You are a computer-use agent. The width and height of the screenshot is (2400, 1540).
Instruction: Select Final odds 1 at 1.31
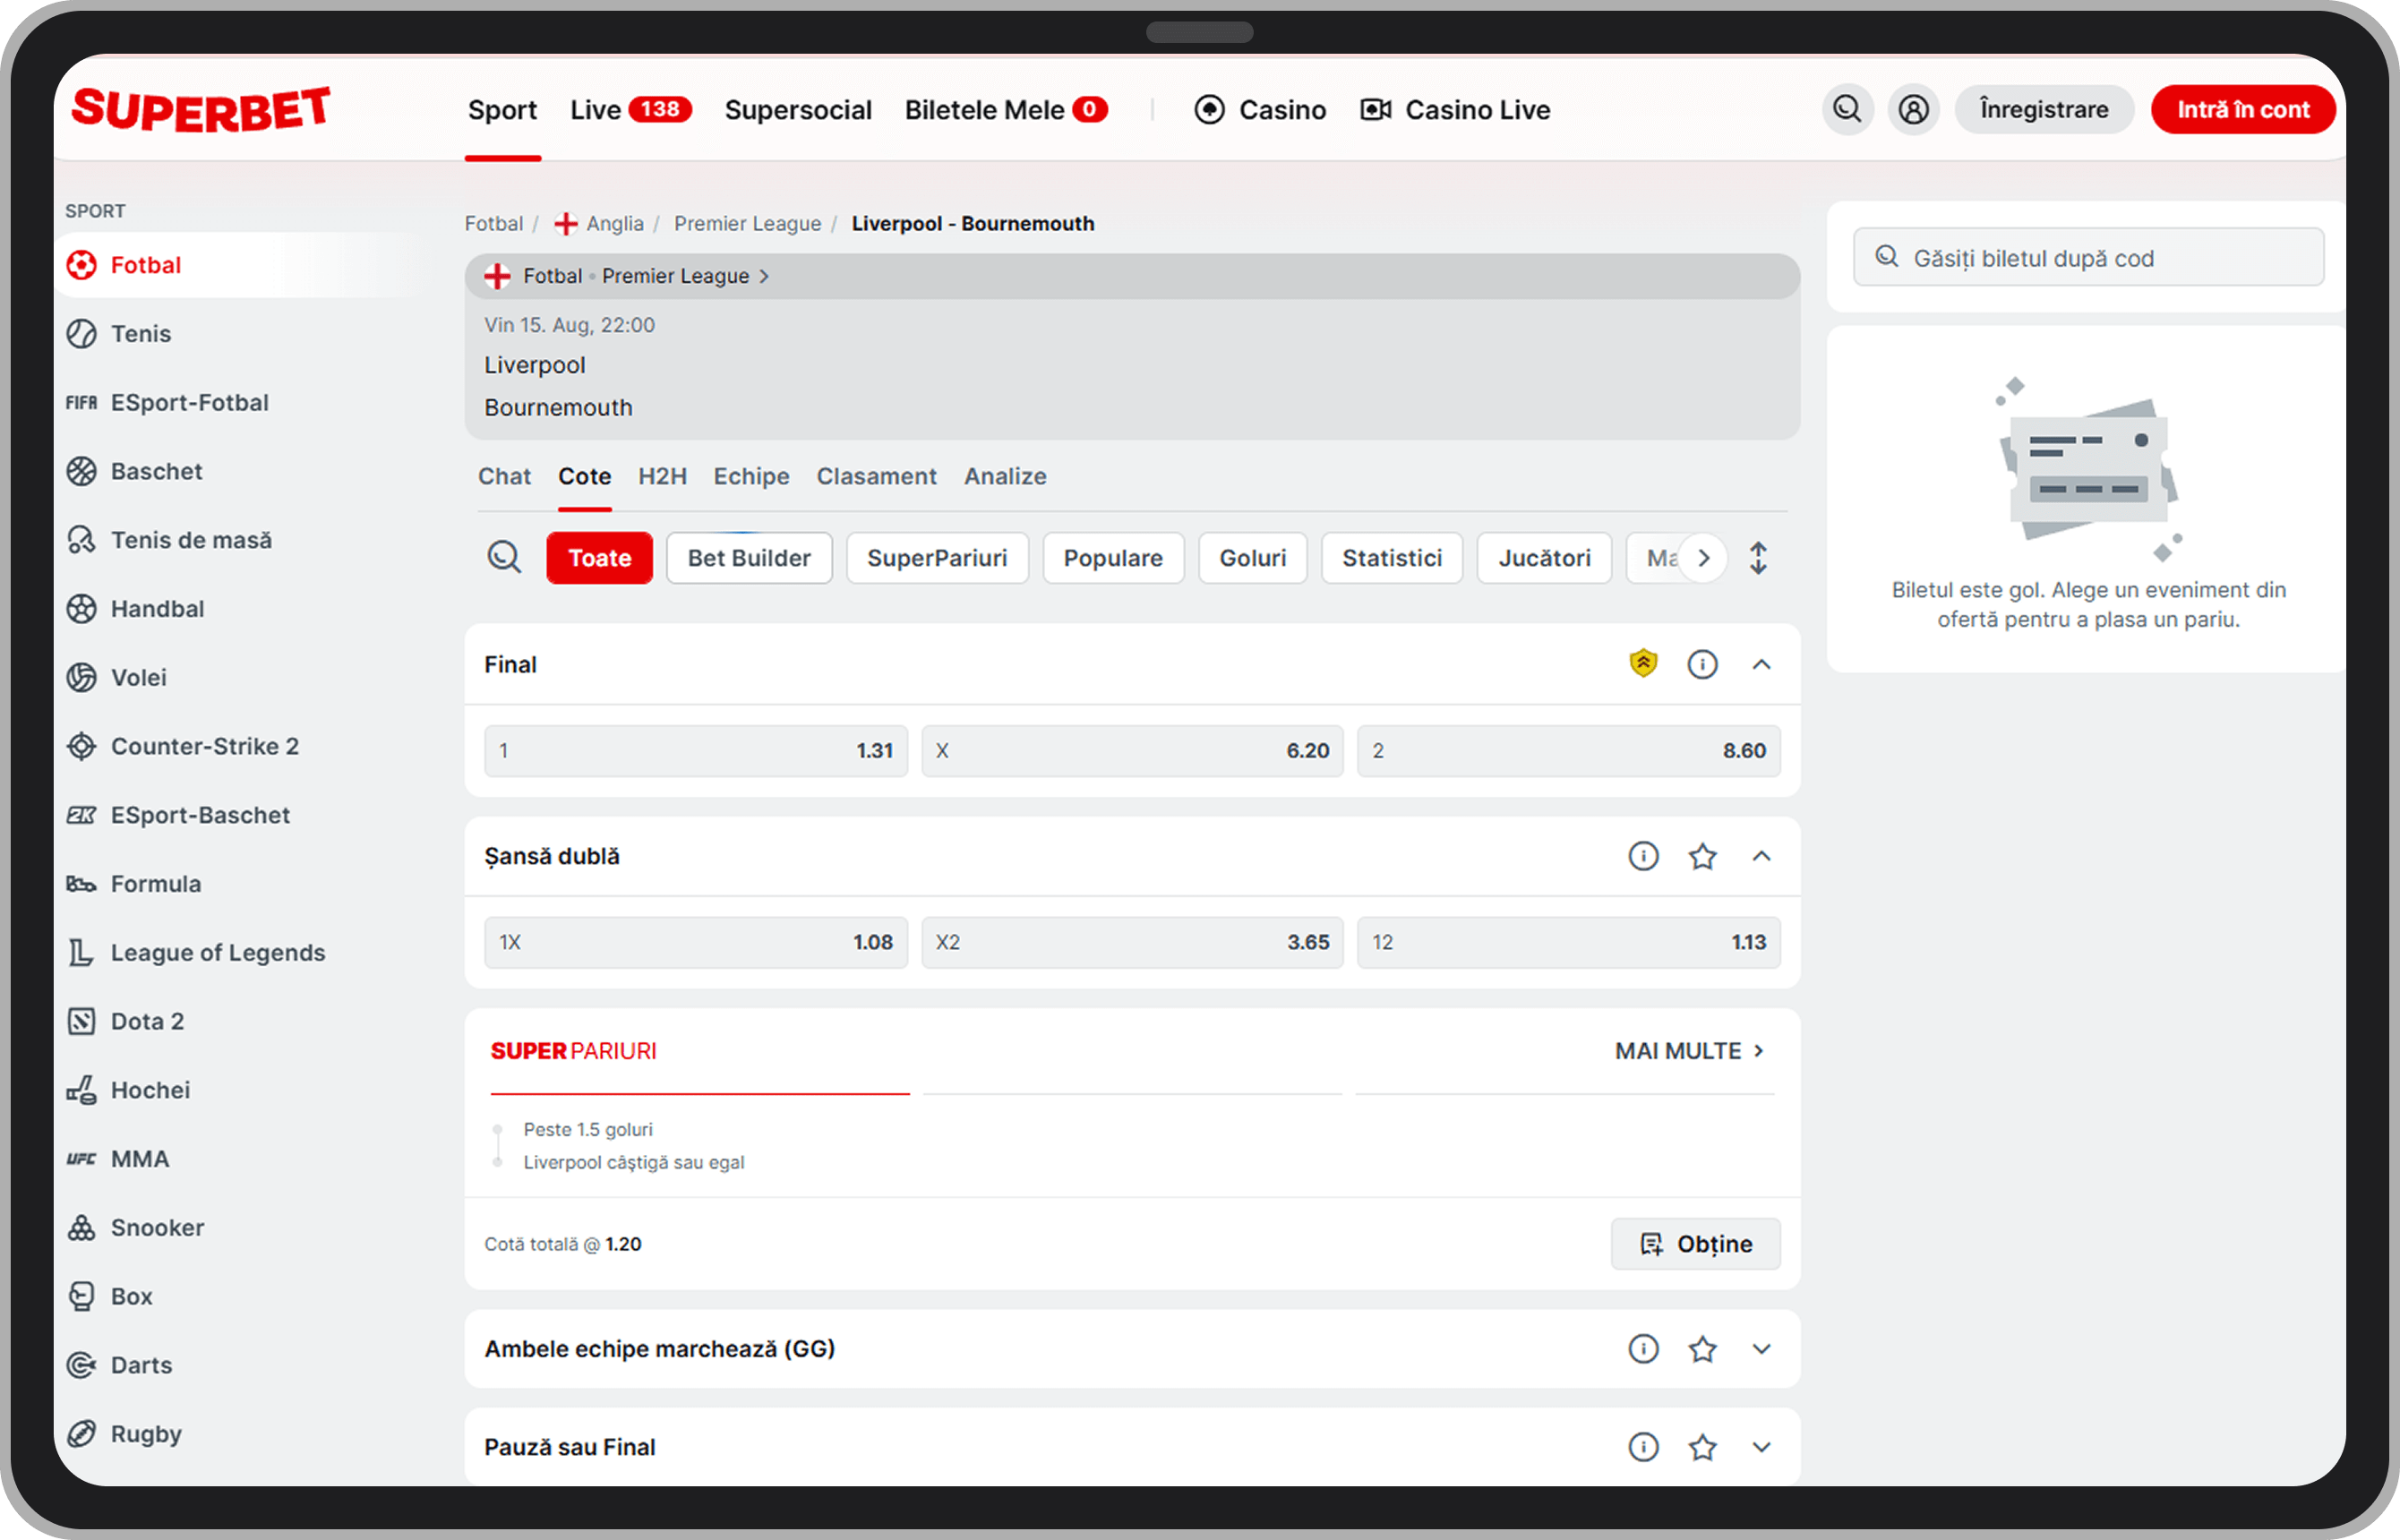(696, 751)
